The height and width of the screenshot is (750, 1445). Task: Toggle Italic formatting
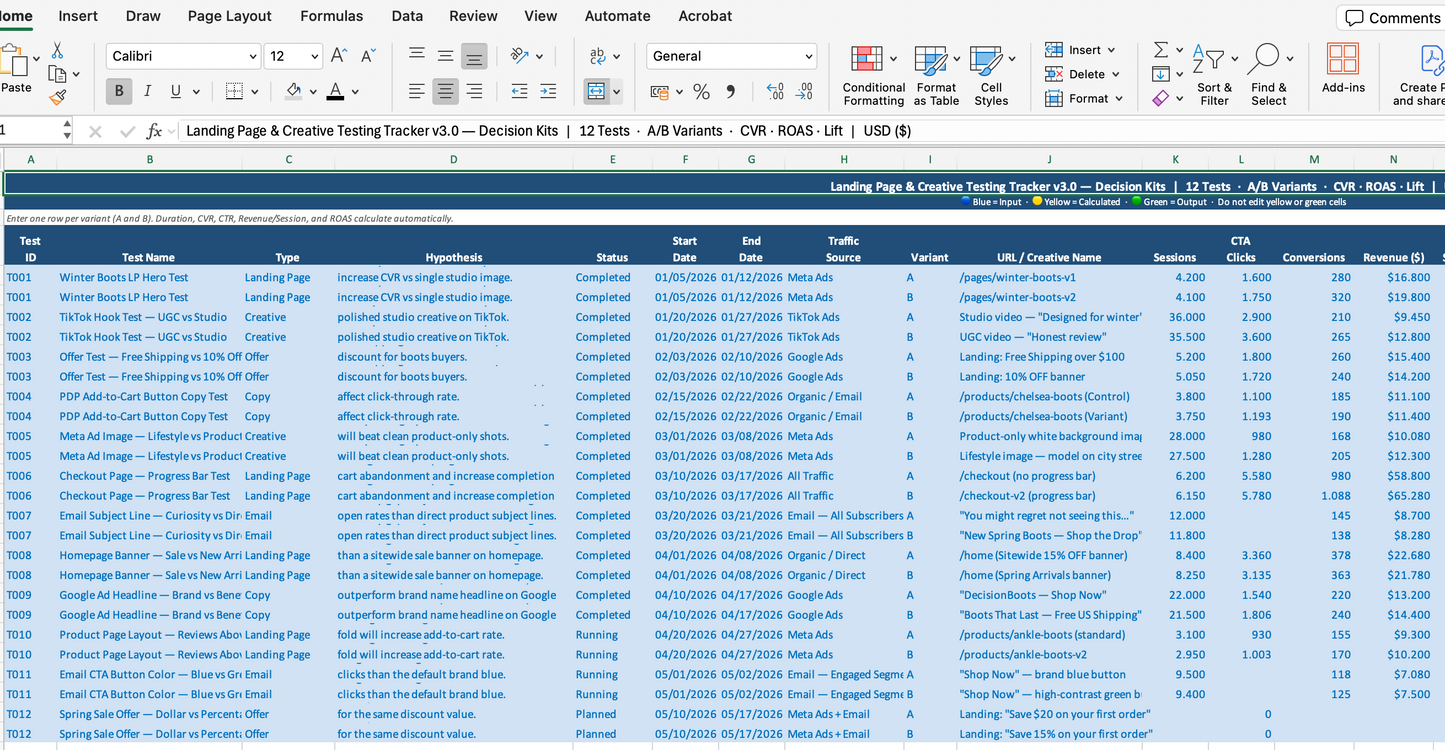point(148,92)
